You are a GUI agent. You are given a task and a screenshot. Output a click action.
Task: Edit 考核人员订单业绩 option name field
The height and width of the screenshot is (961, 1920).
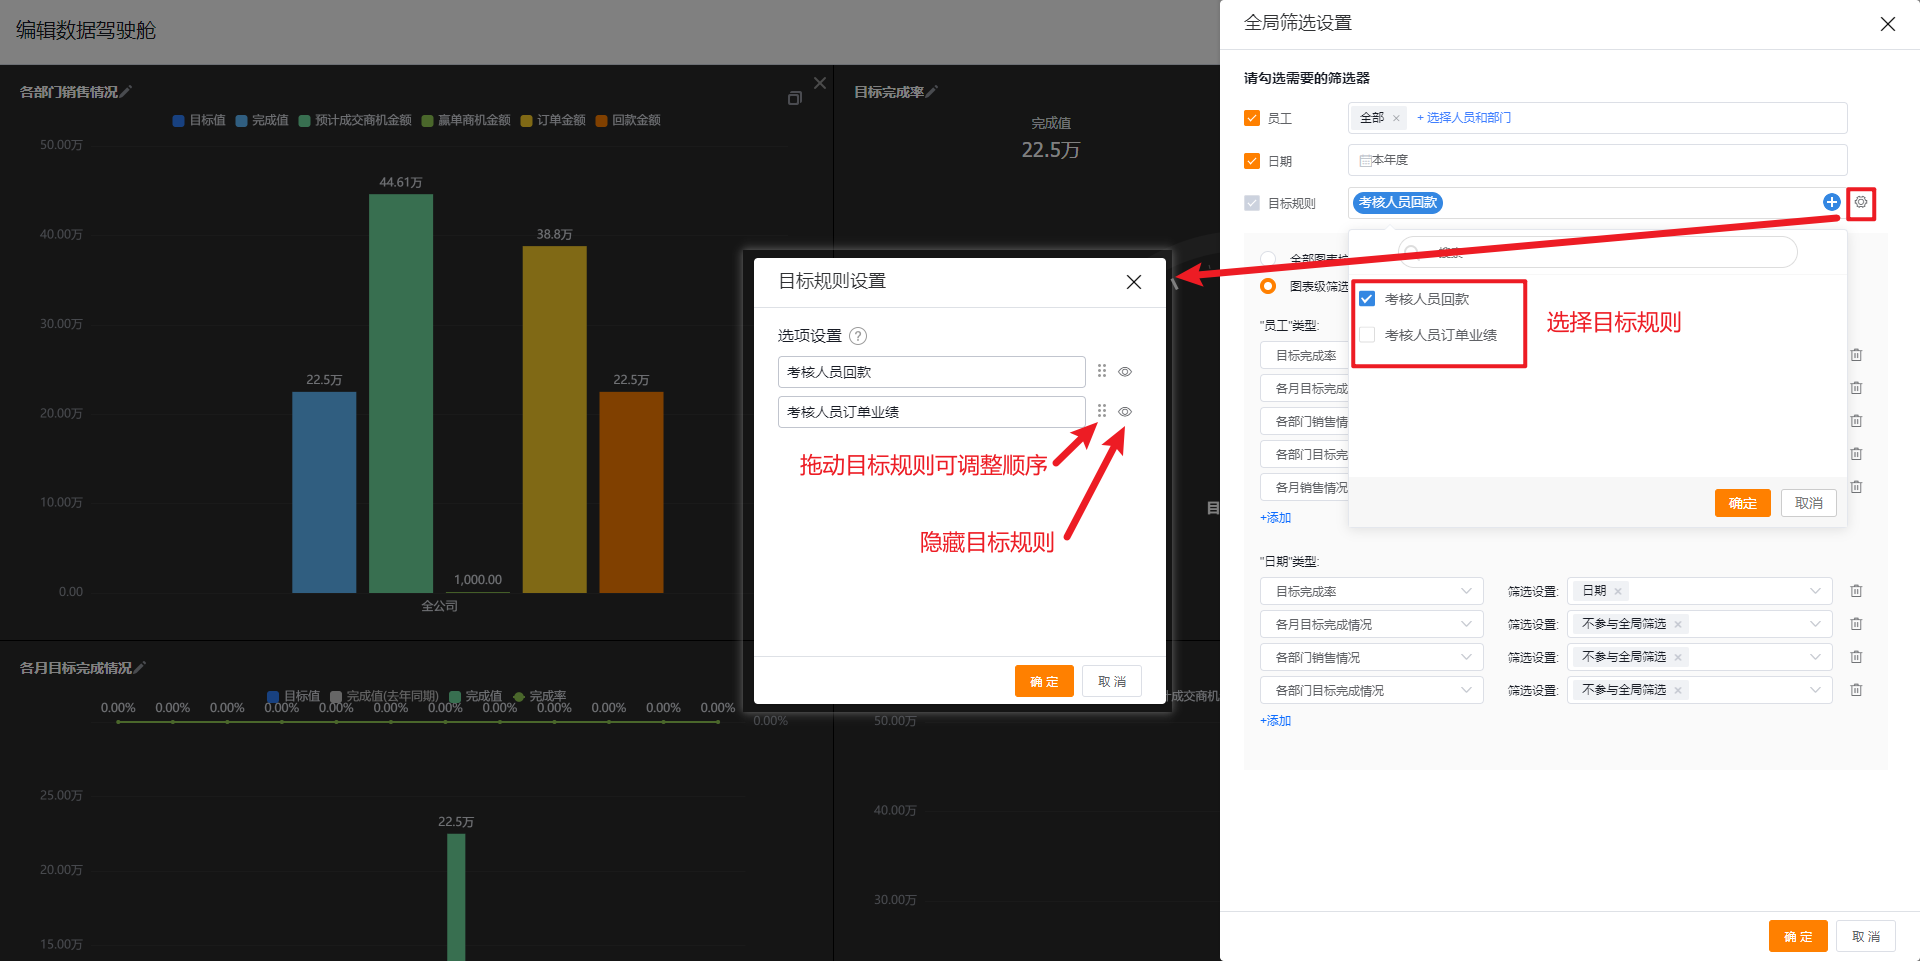coord(931,412)
